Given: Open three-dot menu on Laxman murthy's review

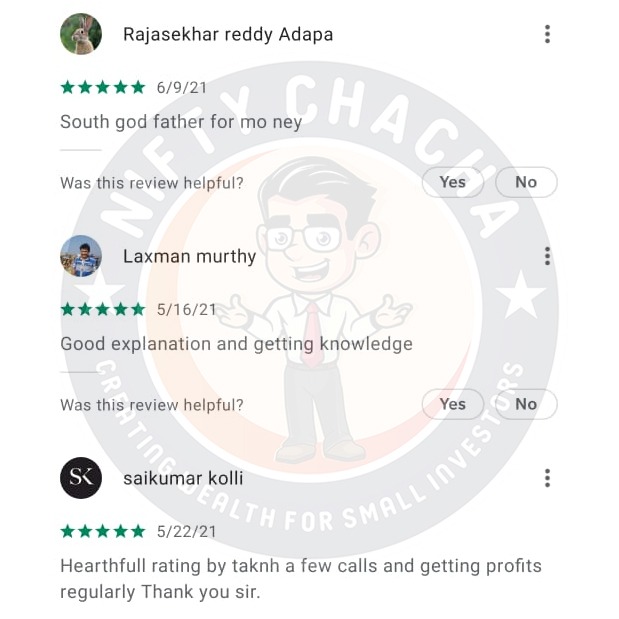Looking at the screenshot, I should pyautogui.click(x=547, y=256).
